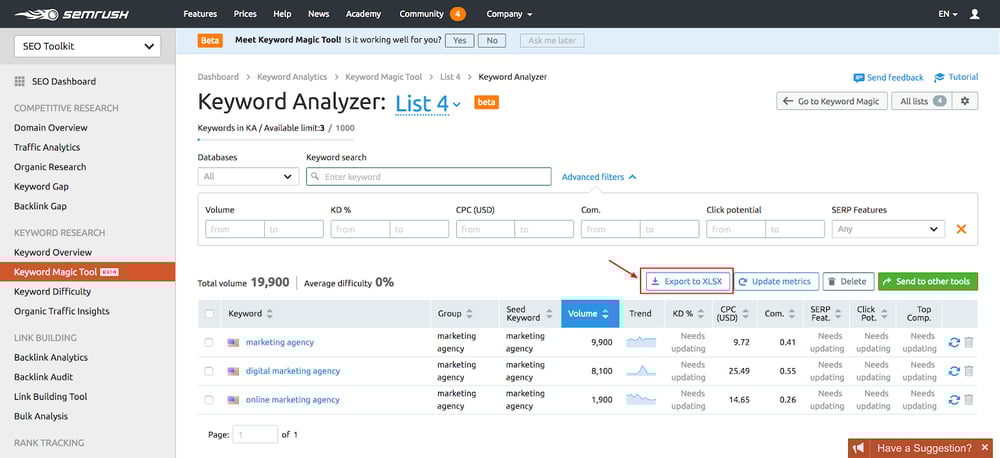1000x458 pixels.
Task: Open trend chart for marketing agency
Action: tap(641, 342)
